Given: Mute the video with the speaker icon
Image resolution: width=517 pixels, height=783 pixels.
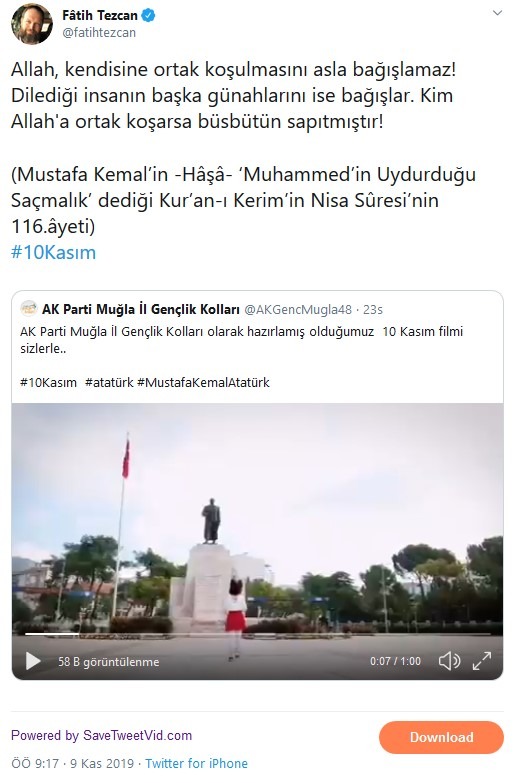Looking at the screenshot, I should tap(450, 661).
